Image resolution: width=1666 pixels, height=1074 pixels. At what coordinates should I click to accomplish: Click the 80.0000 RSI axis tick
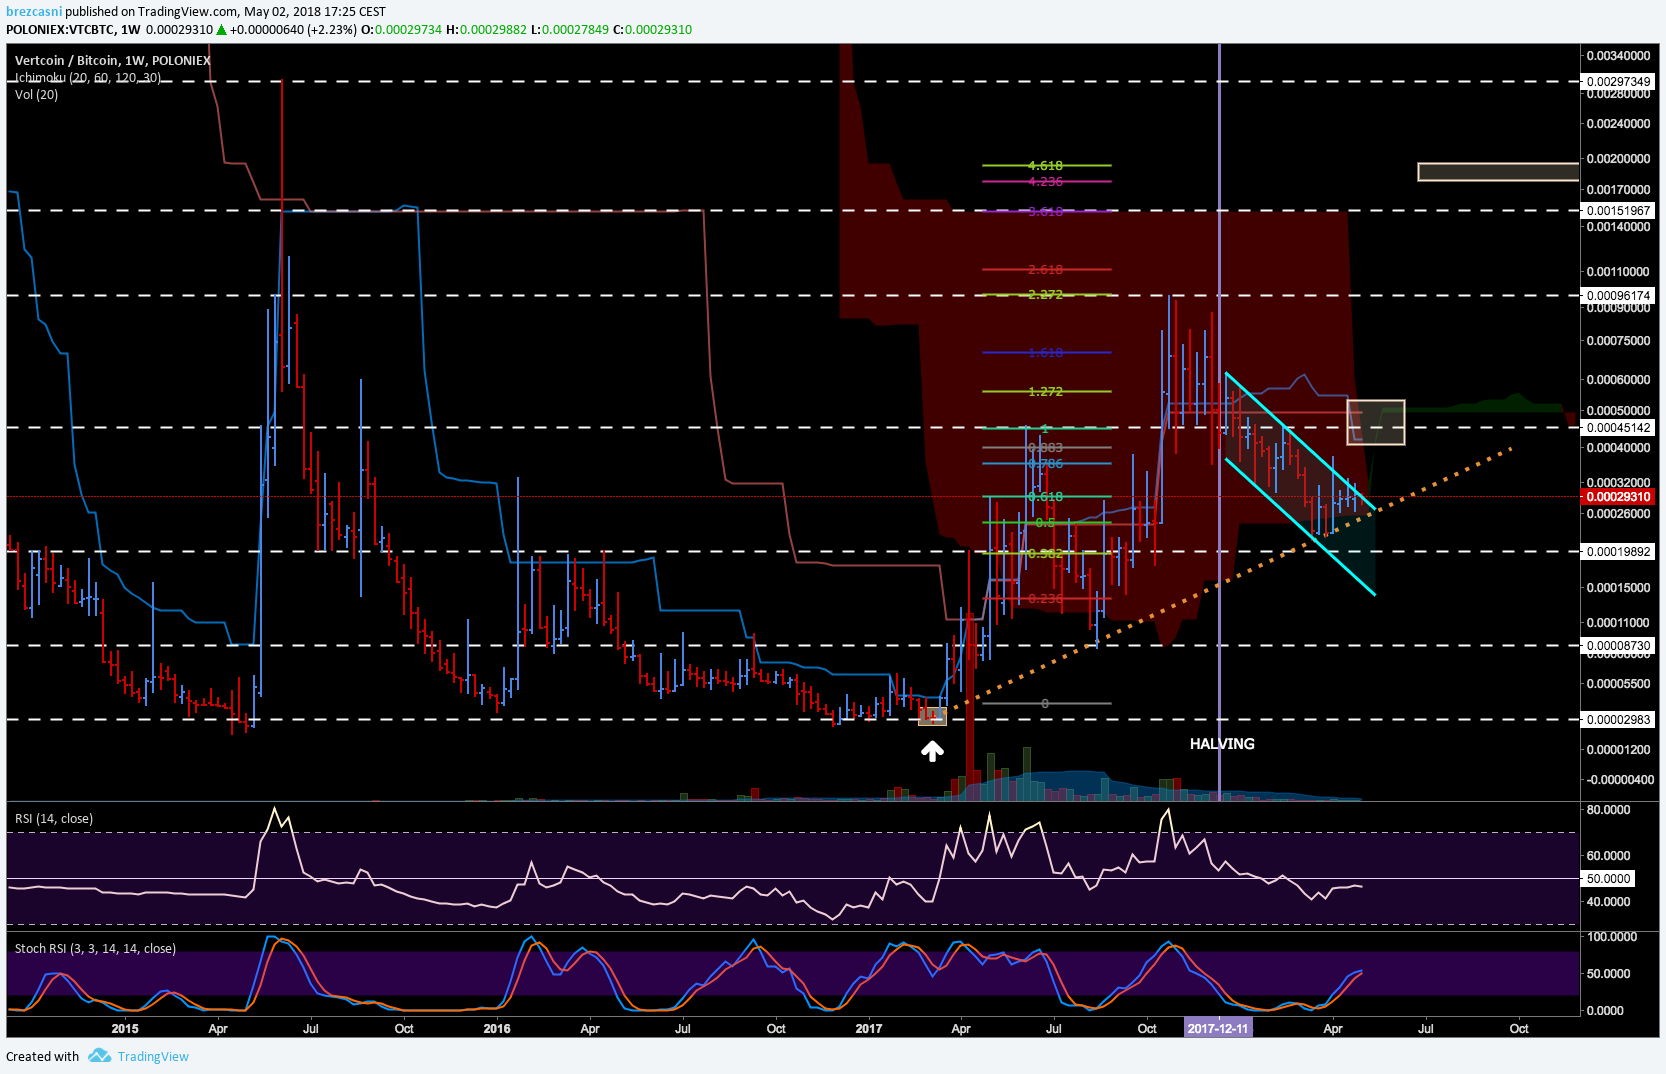[x=1609, y=810]
